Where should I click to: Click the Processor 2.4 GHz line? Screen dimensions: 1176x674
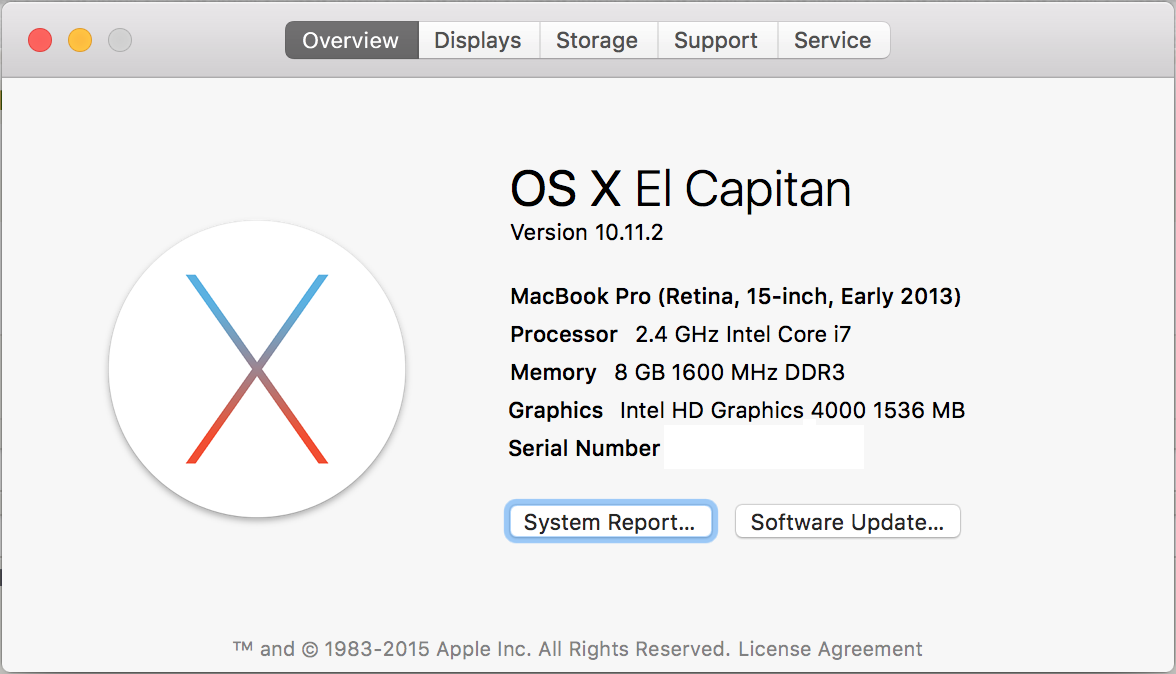click(680, 334)
